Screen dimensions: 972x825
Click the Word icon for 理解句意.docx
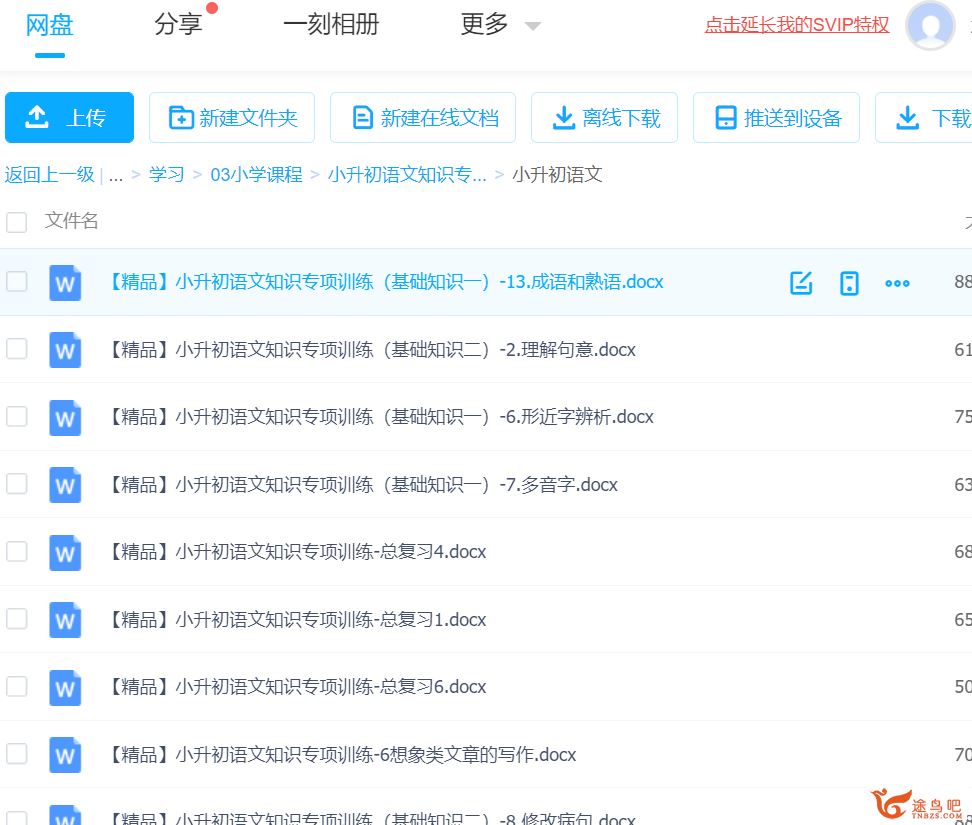[x=65, y=350]
